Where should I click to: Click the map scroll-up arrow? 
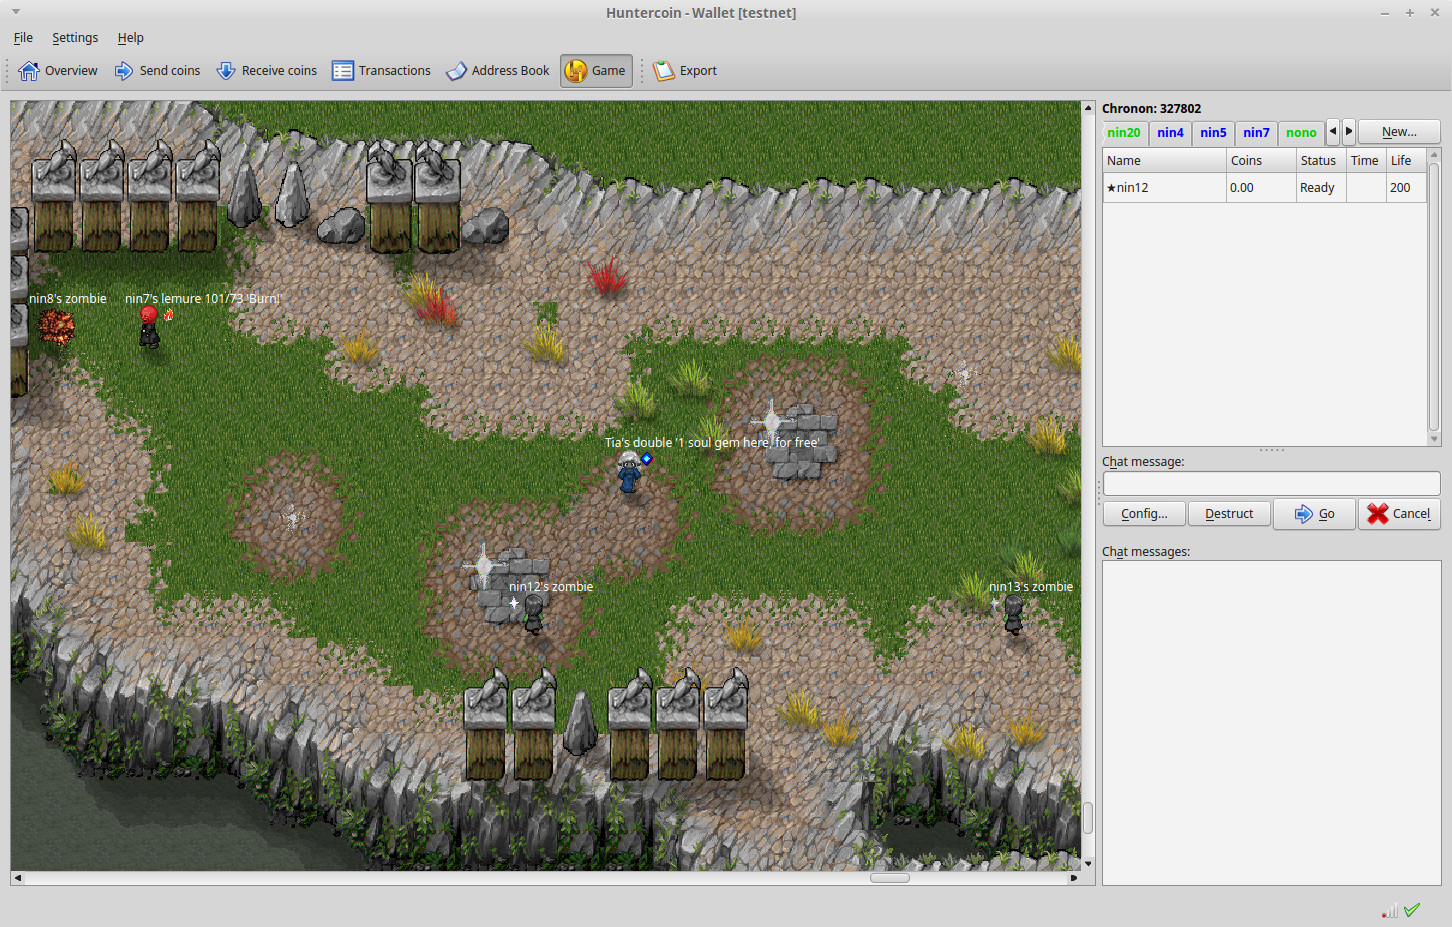coord(1088,107)
